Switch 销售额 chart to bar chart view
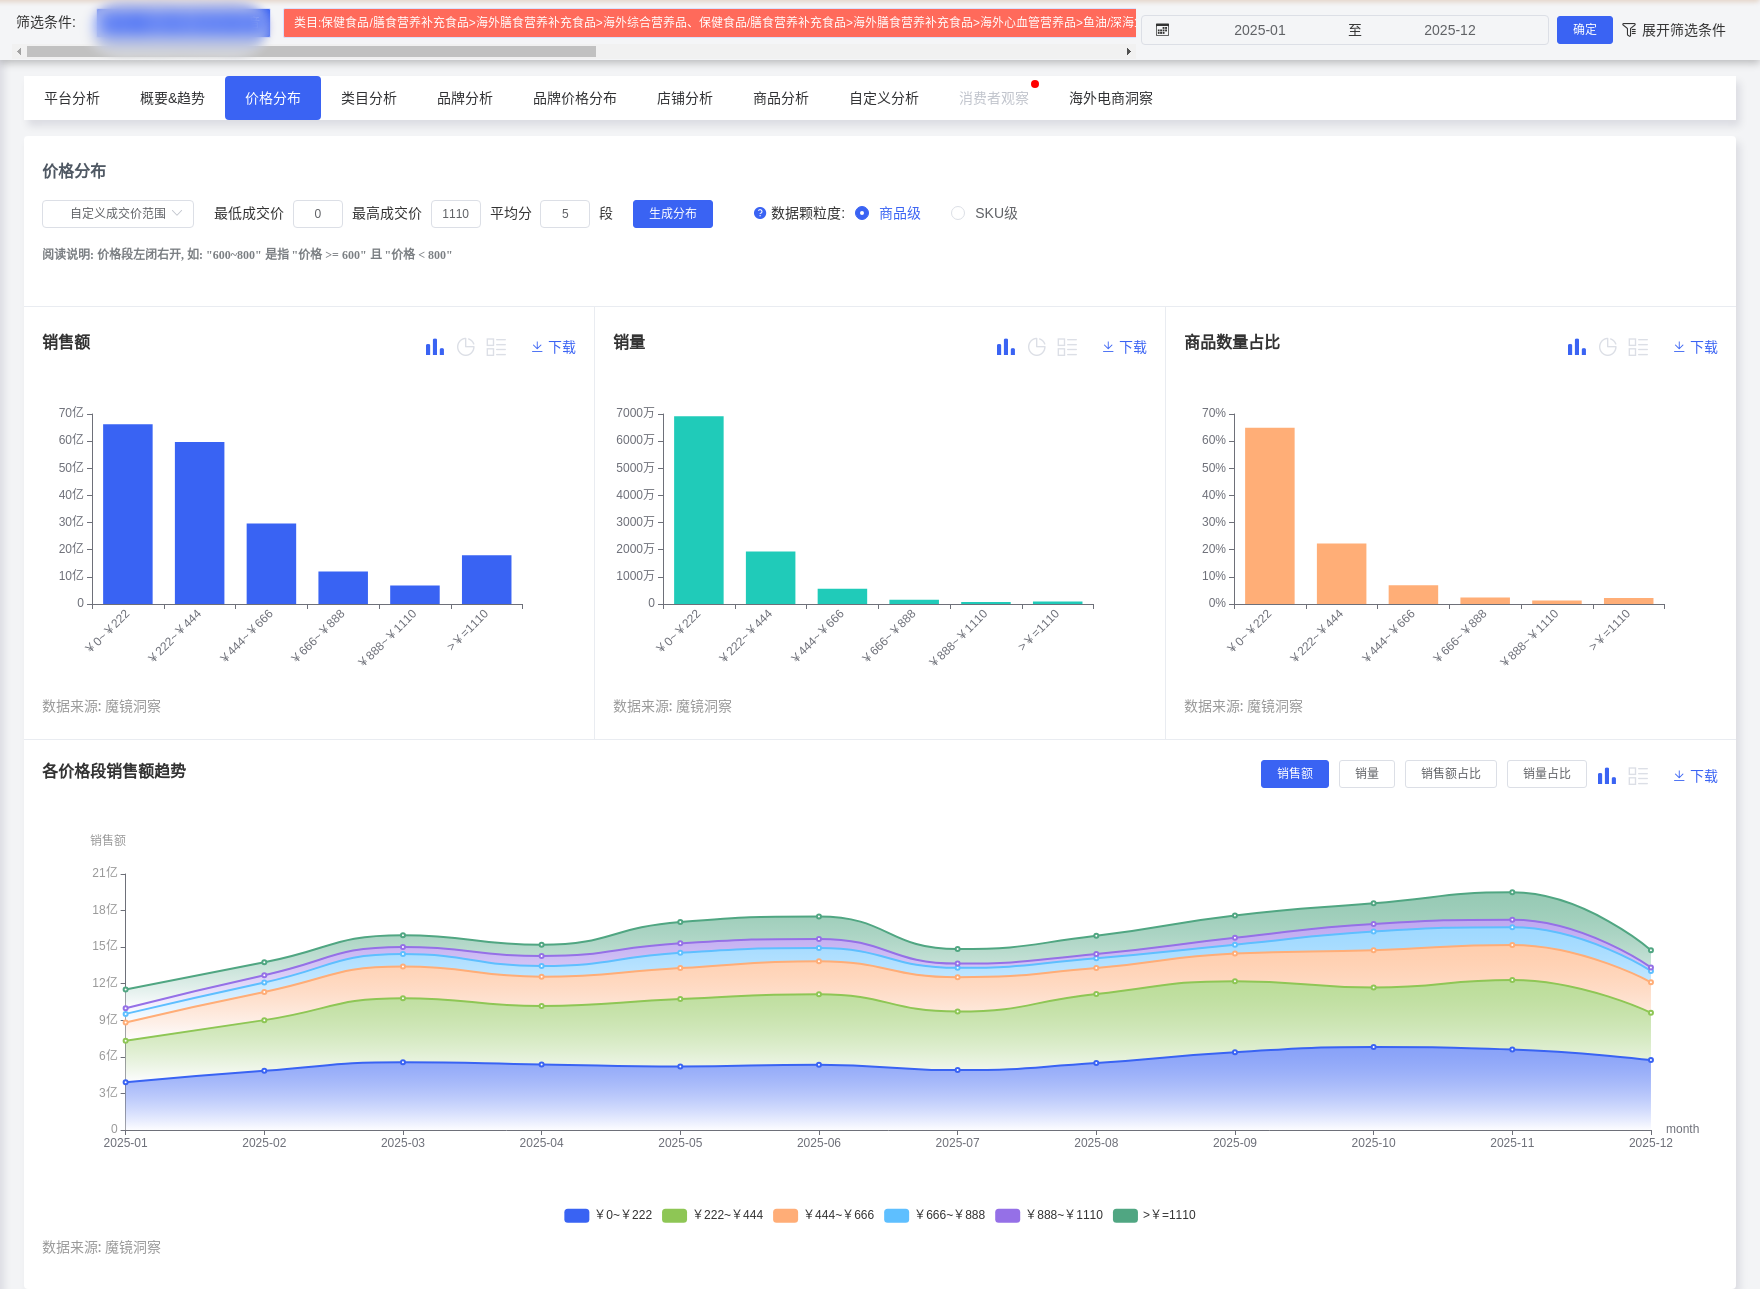The image size is (1760, 1289). coord(434,347)
